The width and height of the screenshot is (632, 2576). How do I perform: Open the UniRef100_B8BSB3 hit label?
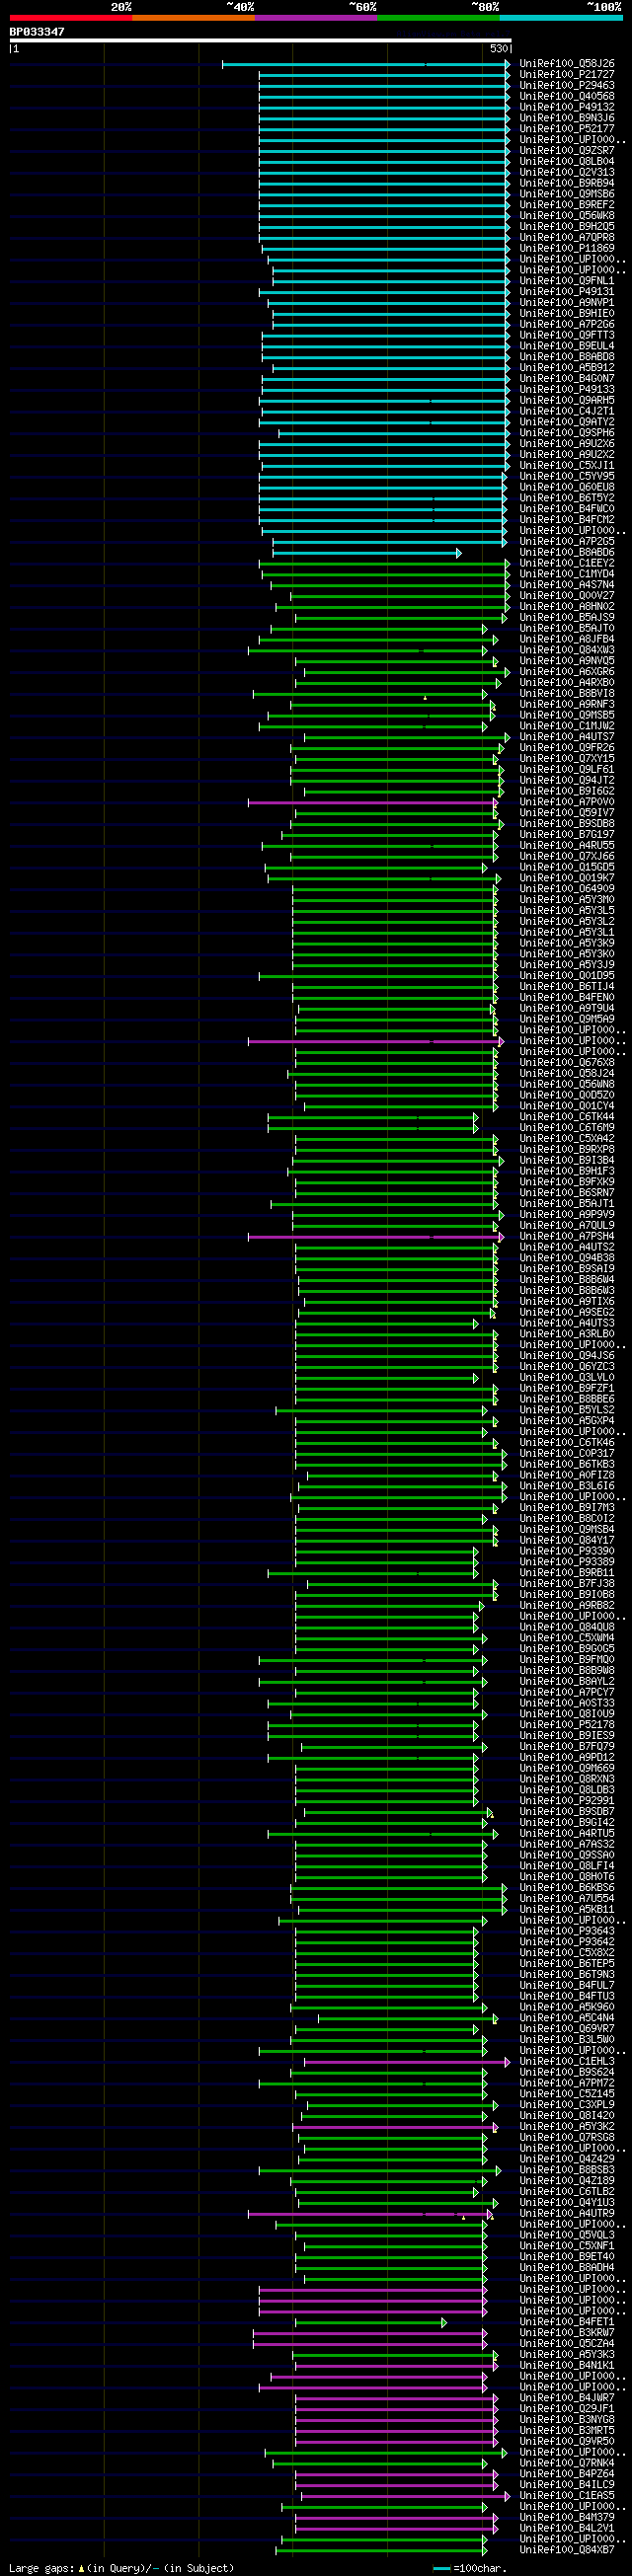click(567, 2171)
